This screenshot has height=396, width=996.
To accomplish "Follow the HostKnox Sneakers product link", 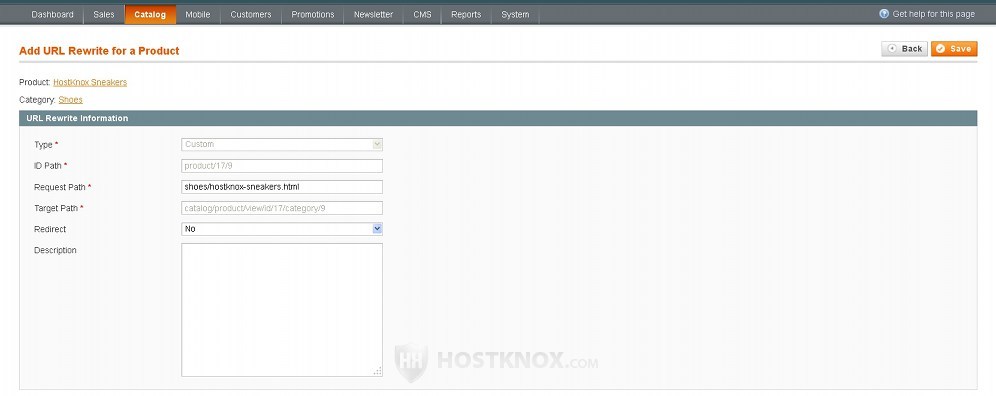I will (90, 83).
